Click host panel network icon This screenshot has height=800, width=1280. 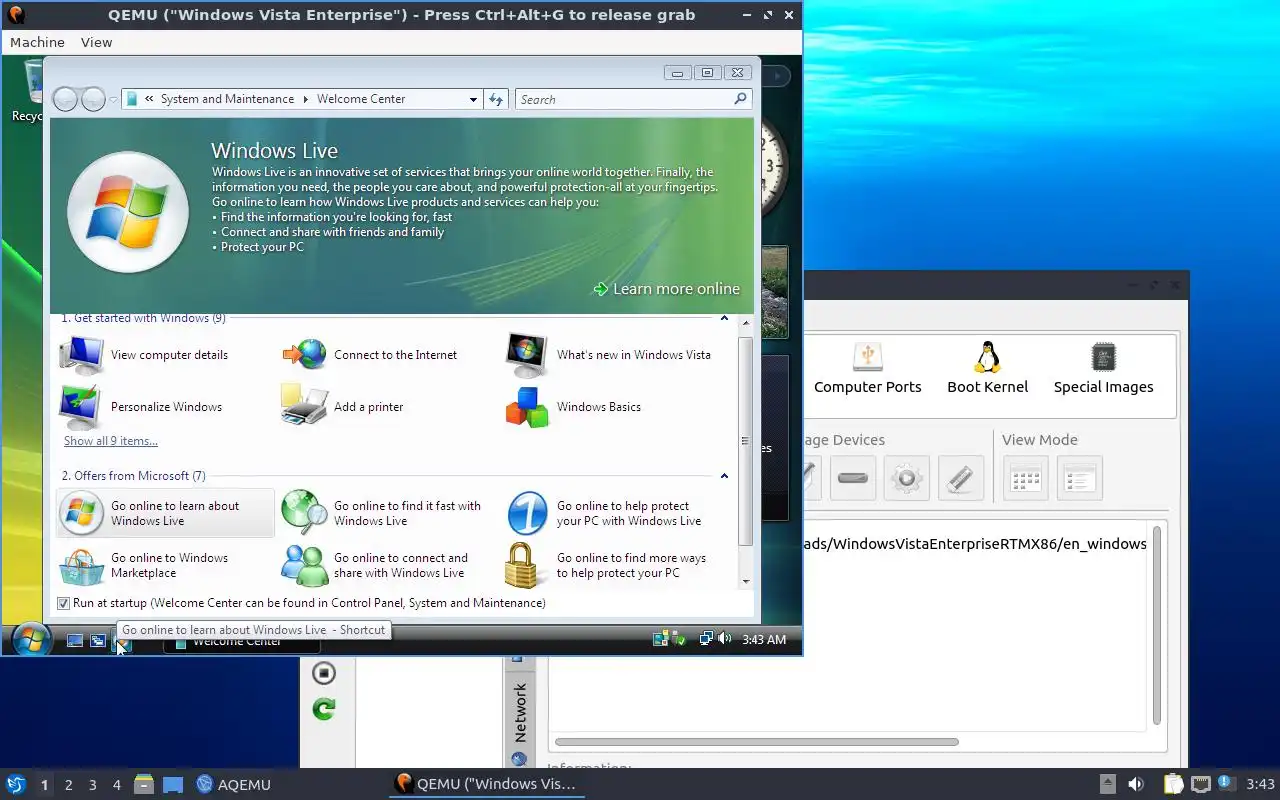[1201, 784]
